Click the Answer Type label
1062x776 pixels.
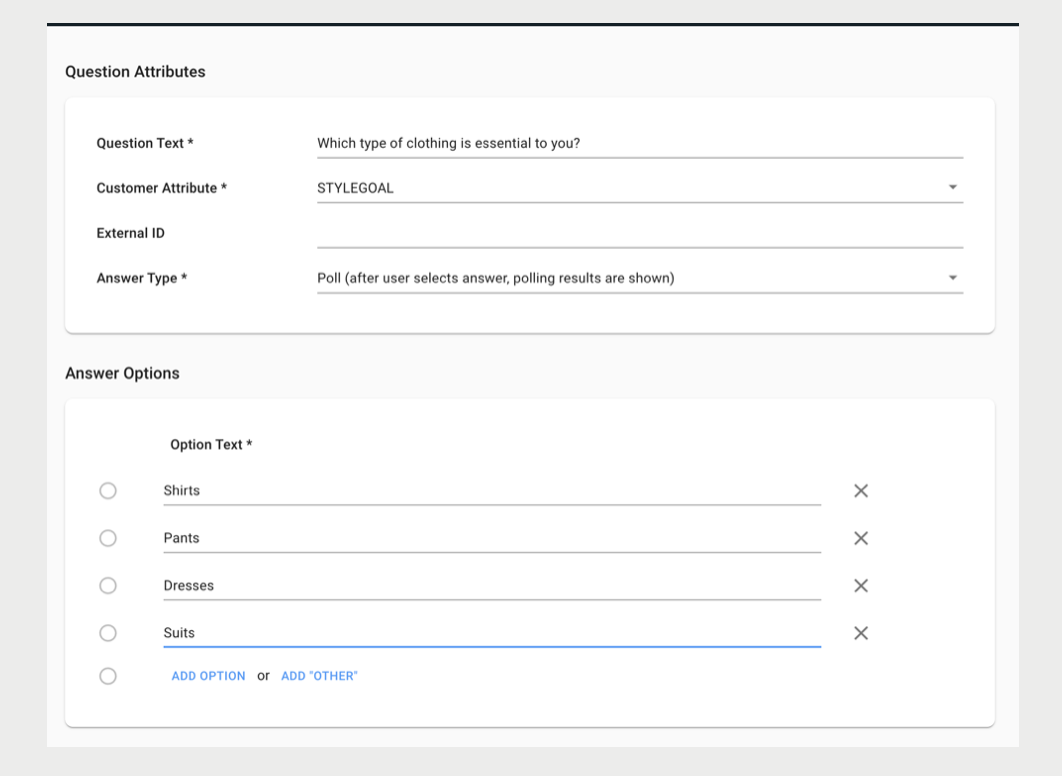[142, 278]
